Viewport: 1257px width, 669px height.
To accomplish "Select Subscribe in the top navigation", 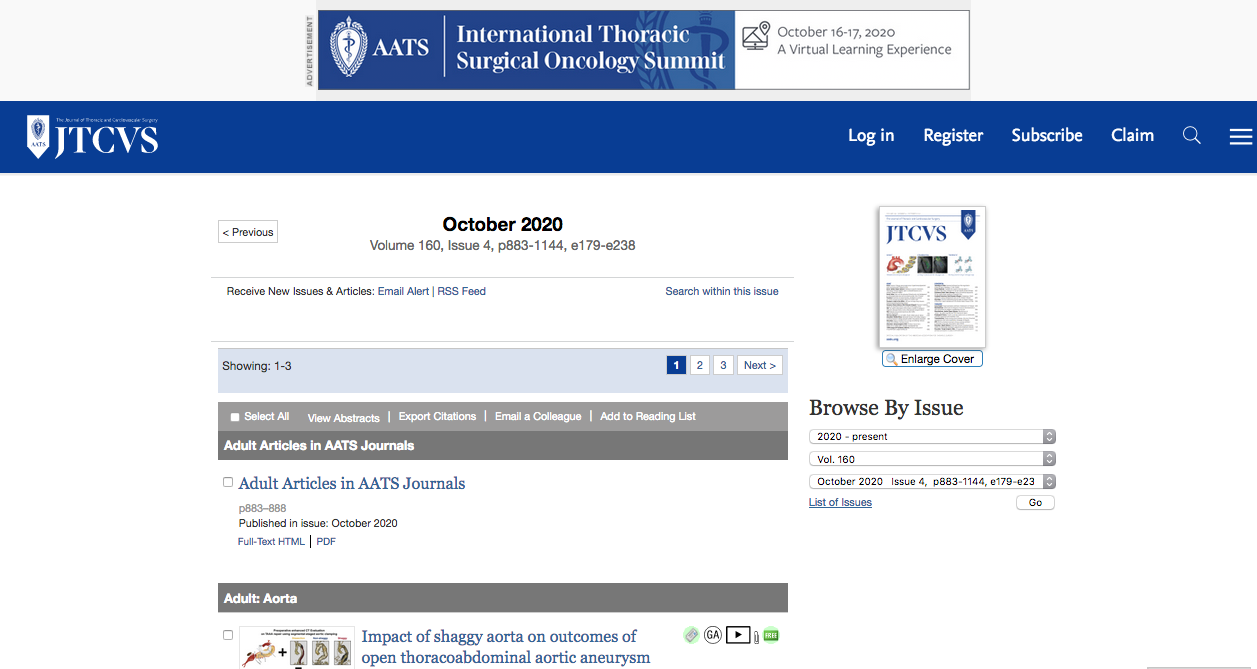I will [1047, 135].
